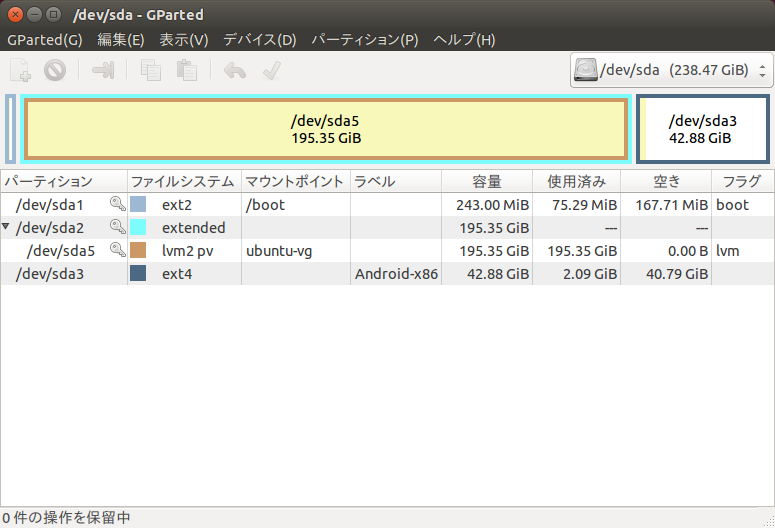
Task: Click the hard disk icon in device selector
Action: [585, 70]
